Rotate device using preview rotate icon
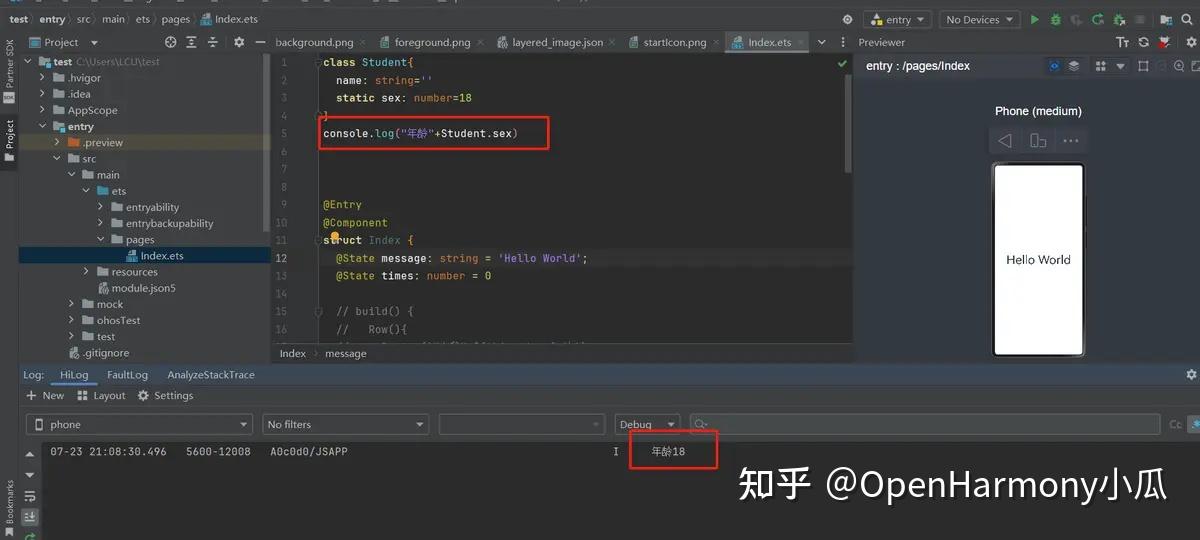 pos(1038,141)
